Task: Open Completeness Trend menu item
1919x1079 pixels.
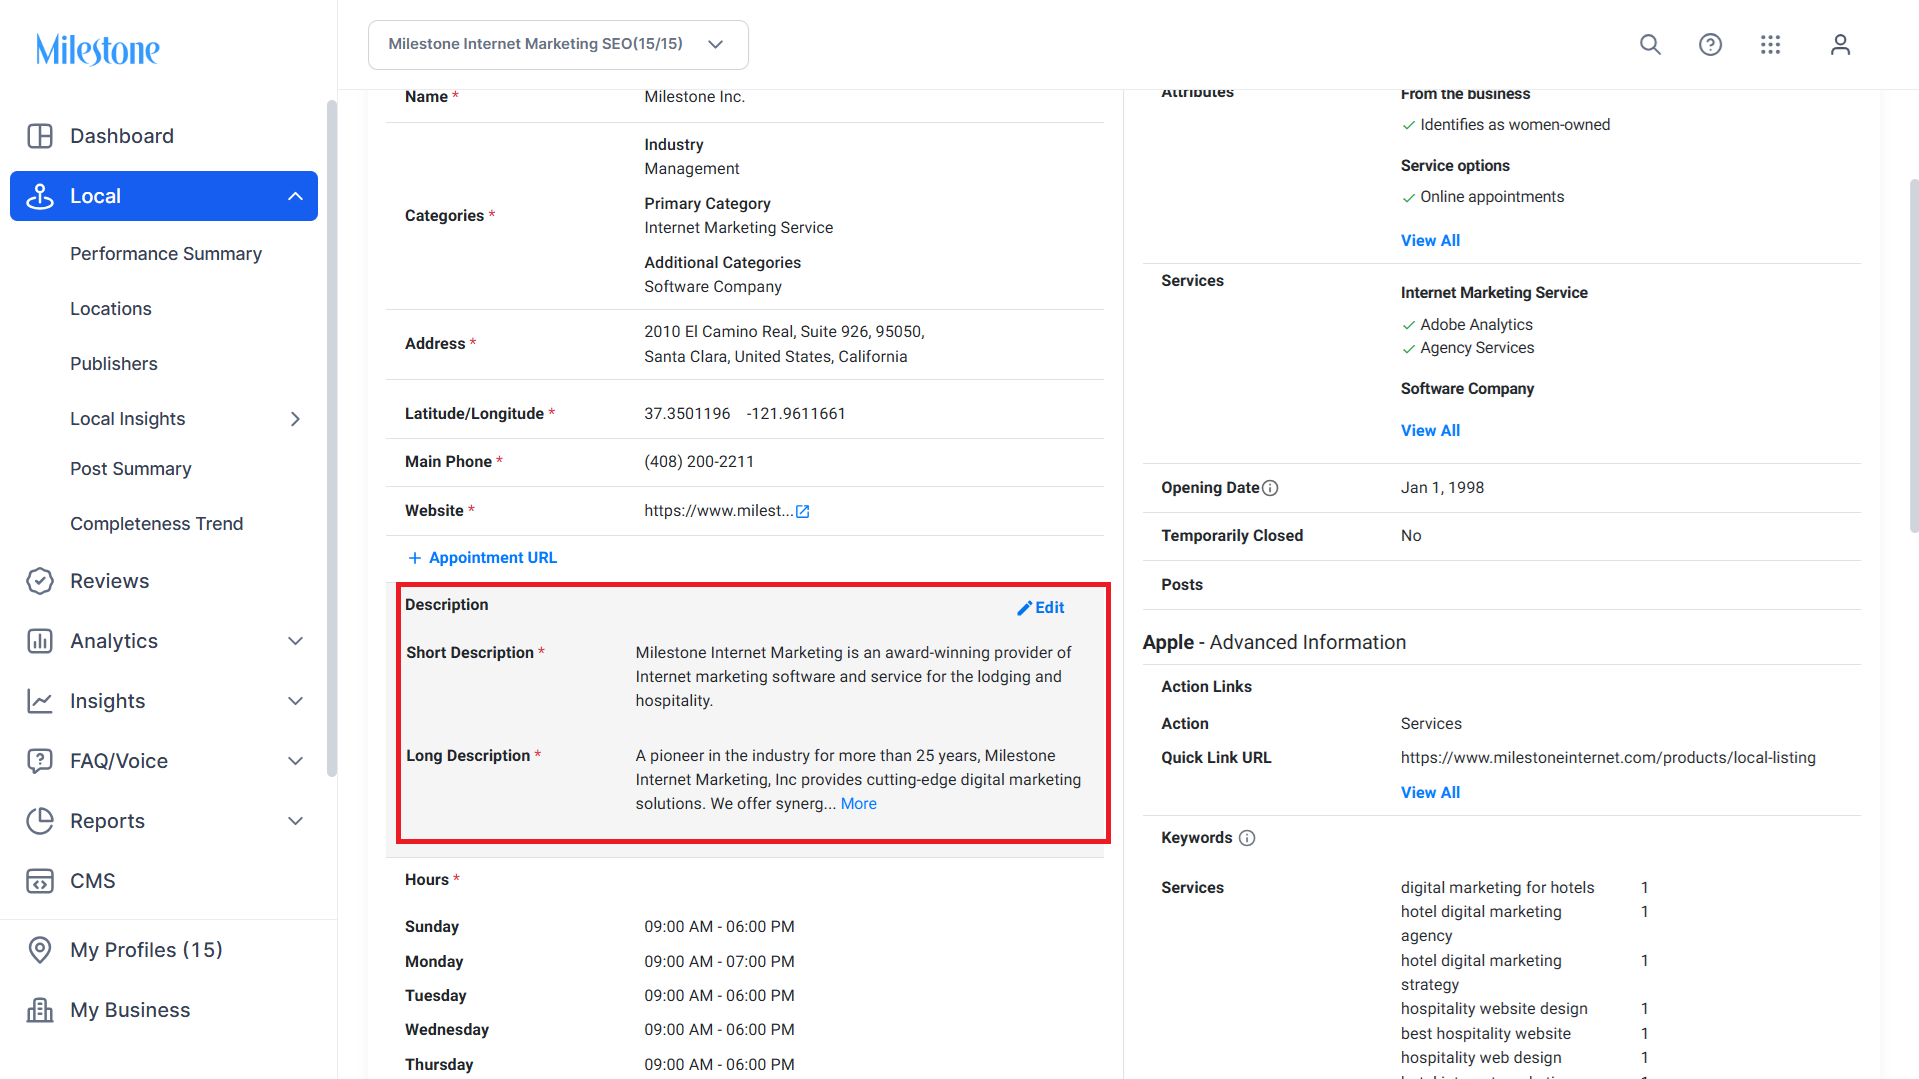Action: pos(157,524)
